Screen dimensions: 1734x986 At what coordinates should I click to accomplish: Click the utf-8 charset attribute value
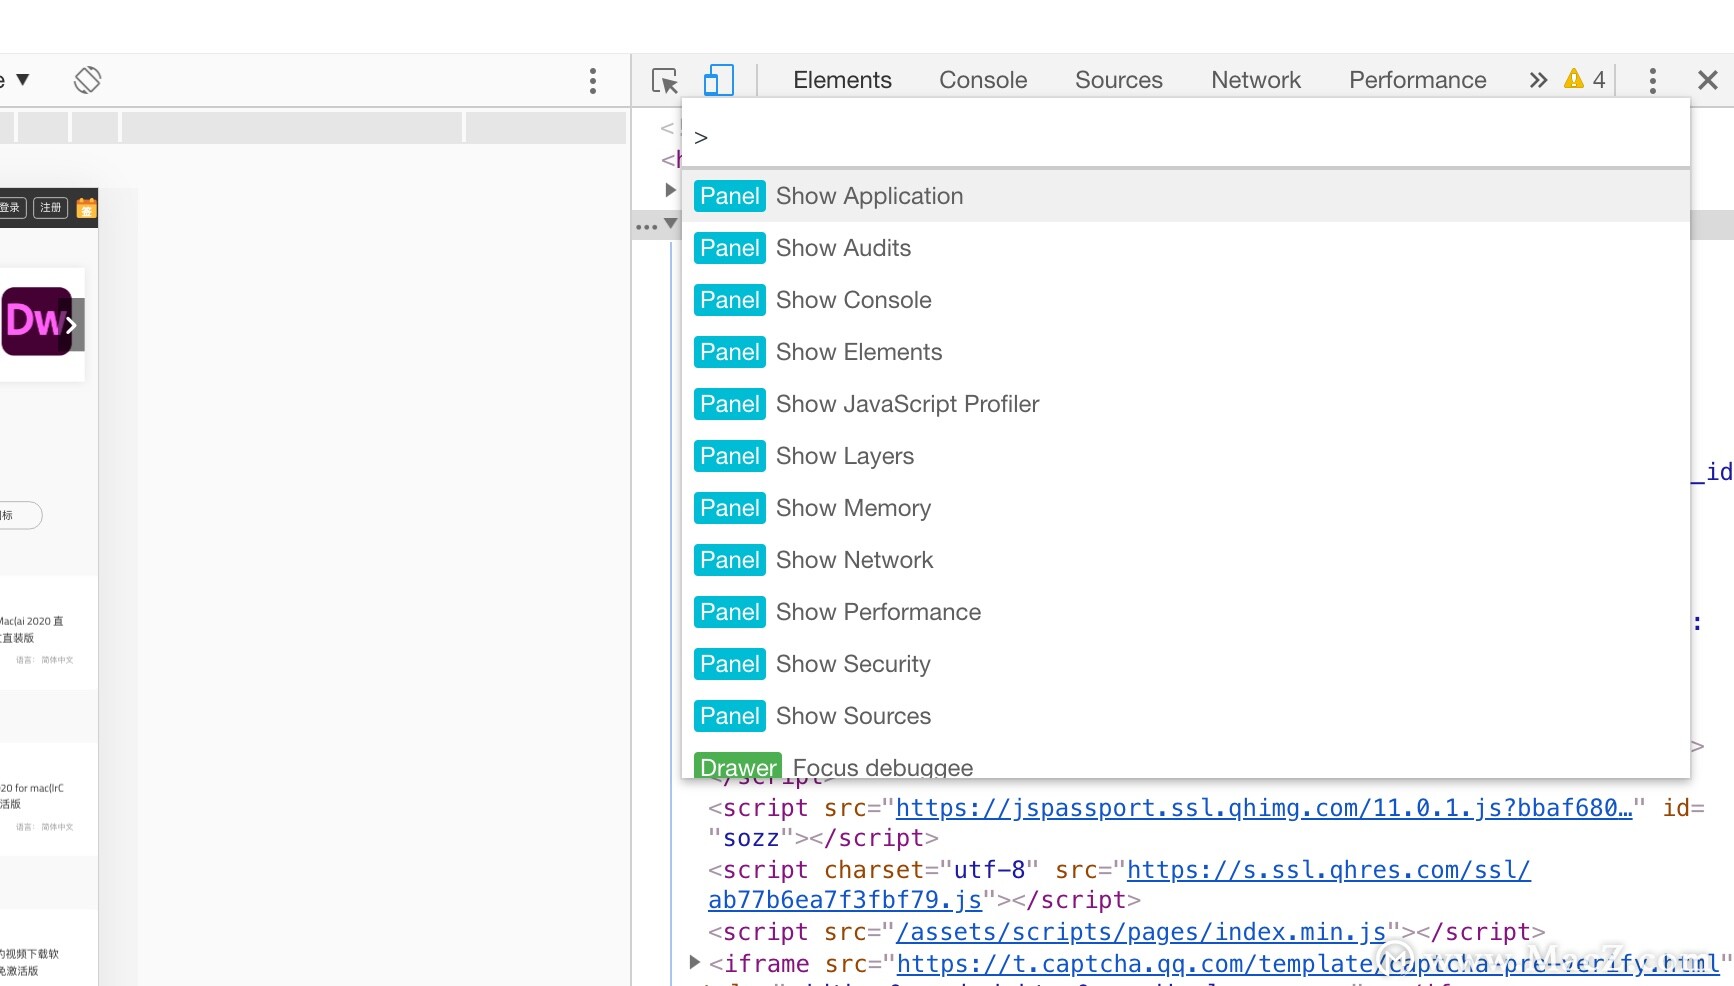[x=989, y=870]
